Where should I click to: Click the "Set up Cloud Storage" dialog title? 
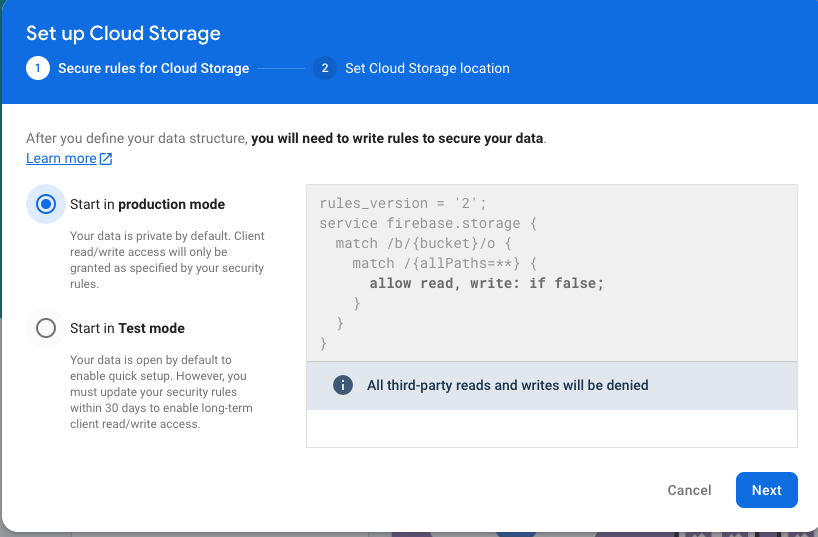tap(123, 33)
